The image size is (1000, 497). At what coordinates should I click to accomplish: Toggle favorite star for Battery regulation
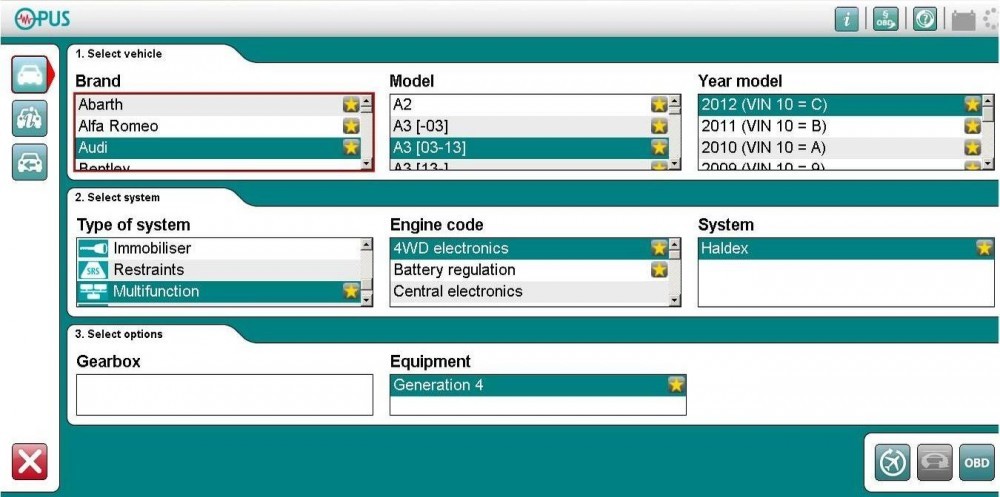click(x=659, y=270)
